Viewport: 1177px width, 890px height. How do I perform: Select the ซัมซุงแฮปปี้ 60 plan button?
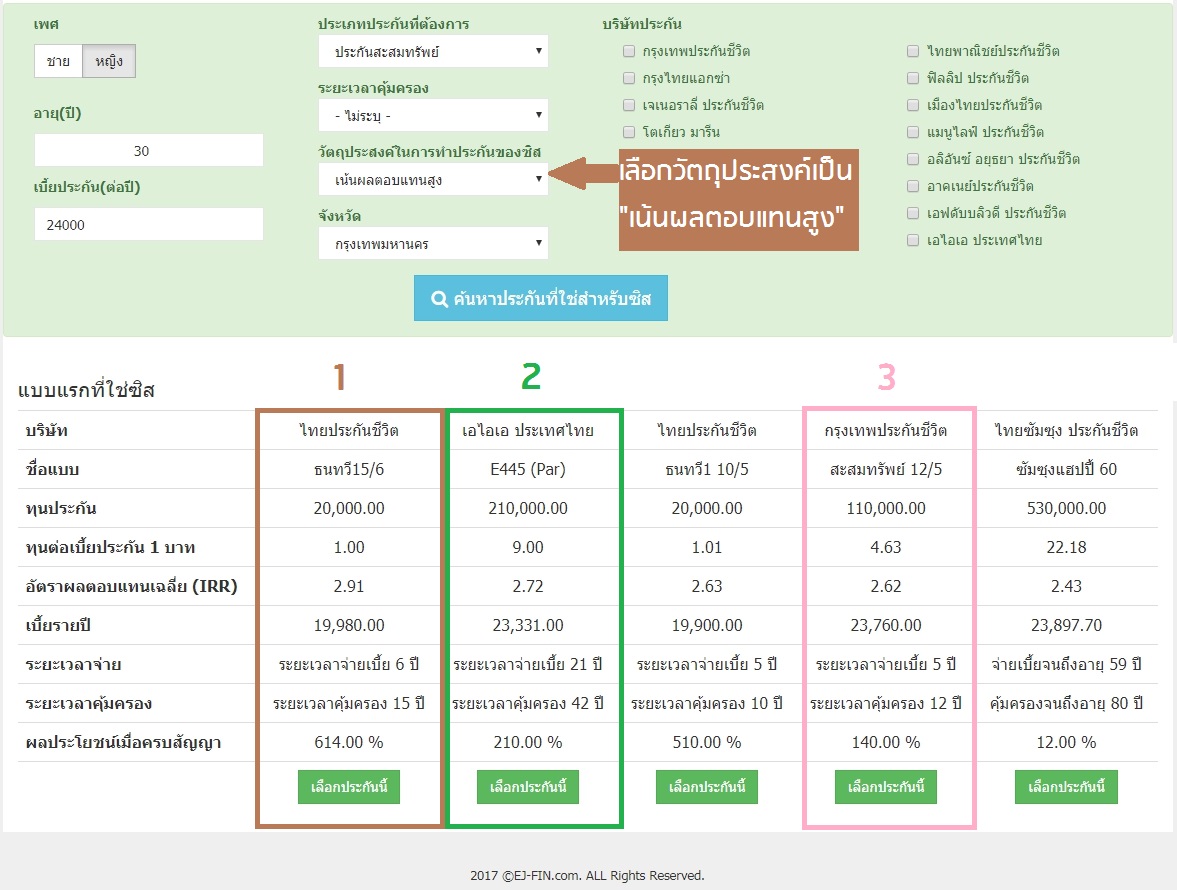click(1065, 787)
